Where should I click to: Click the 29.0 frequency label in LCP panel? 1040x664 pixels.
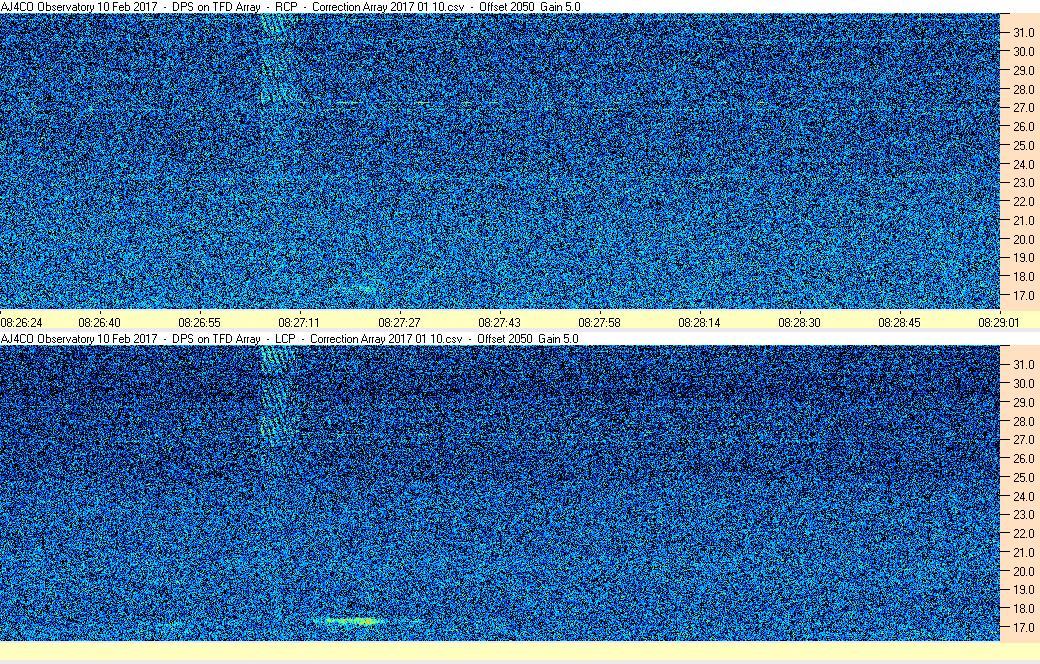(1023, 403)
